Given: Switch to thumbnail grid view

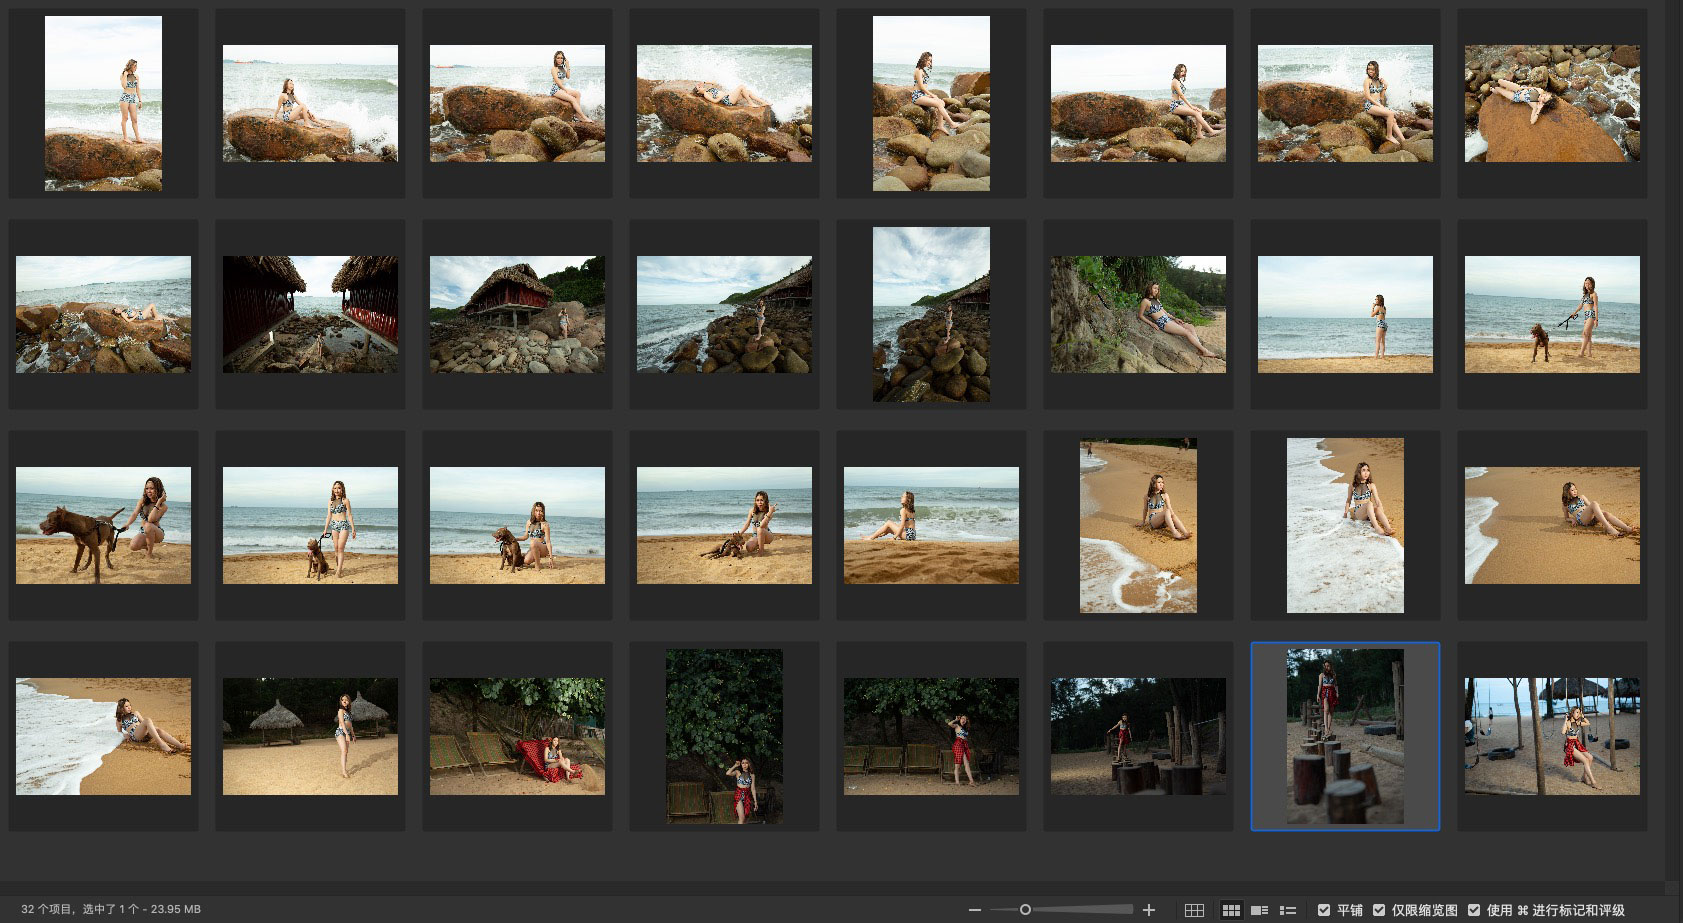Looking at the screenshot, I should coord(1231,910).
